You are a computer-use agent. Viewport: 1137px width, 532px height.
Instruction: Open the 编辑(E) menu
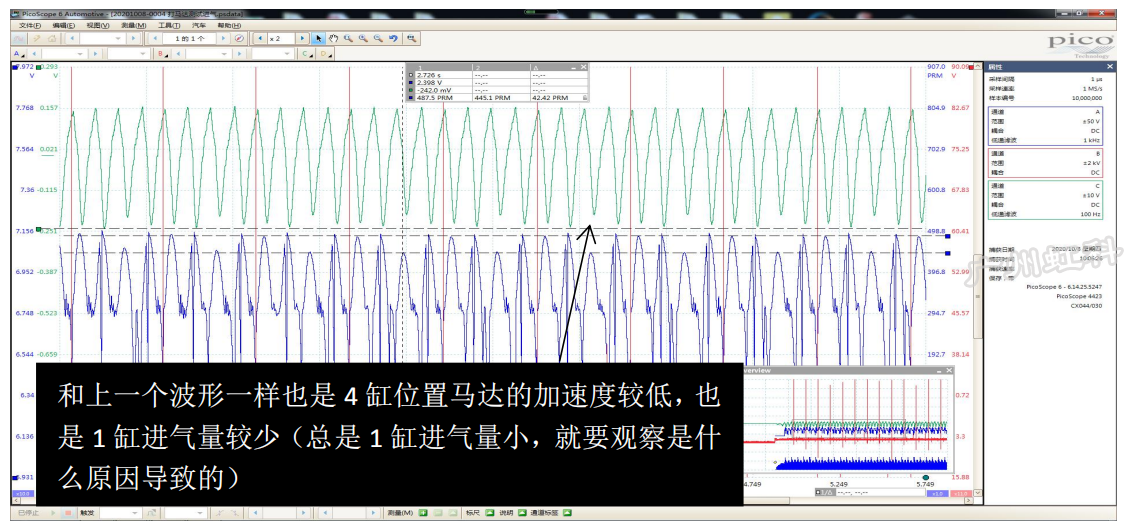pos(64,25)
